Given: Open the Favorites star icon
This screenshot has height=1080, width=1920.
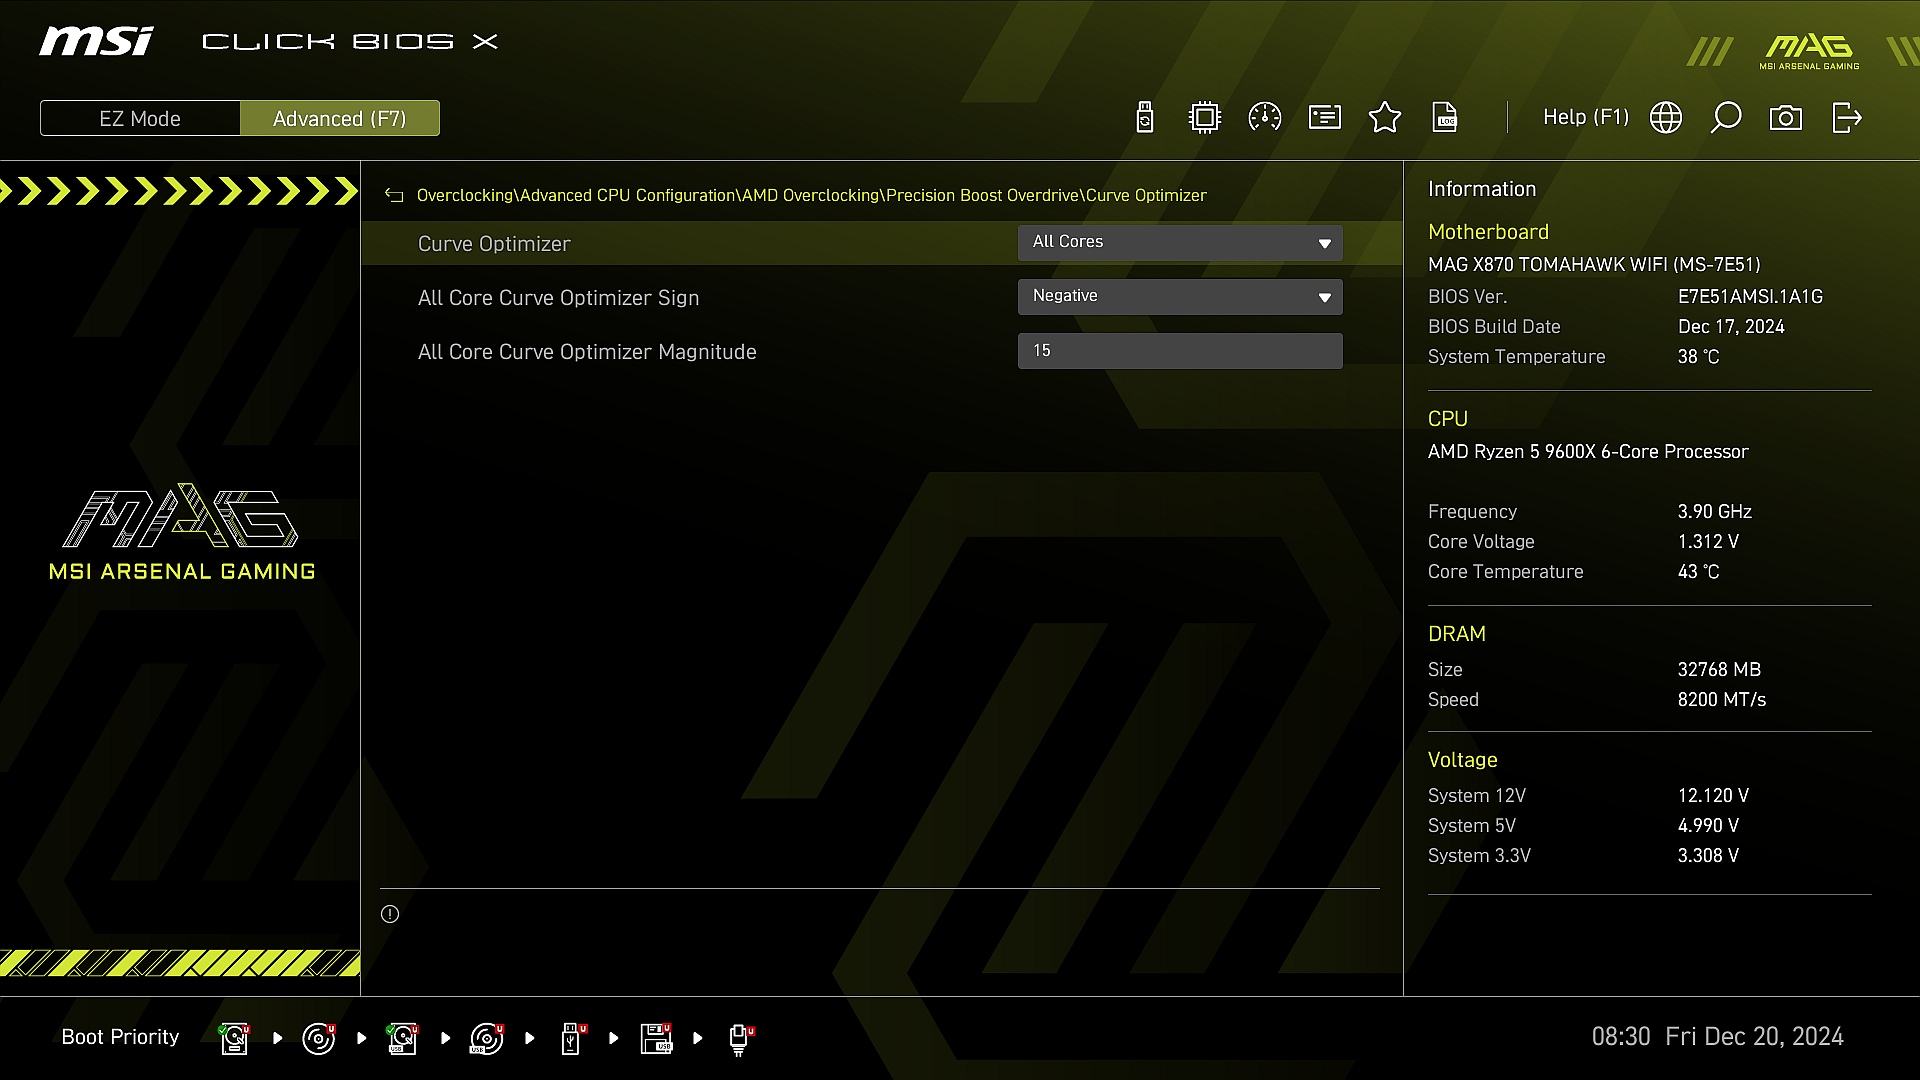Looking at the screenshot, I should pyautogui.click(x=1385, y=118).
